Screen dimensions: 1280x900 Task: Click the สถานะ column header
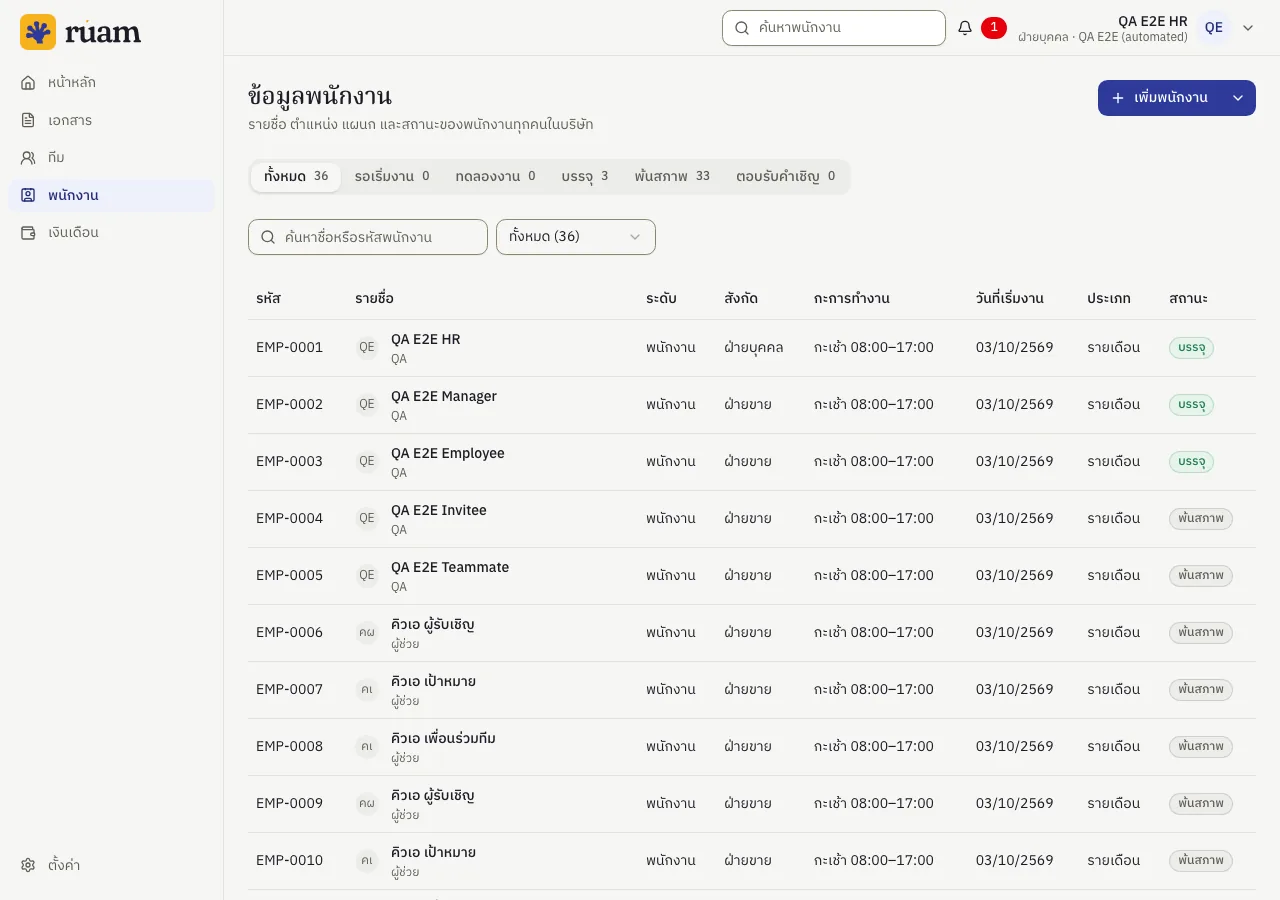tap(1188, 298)
